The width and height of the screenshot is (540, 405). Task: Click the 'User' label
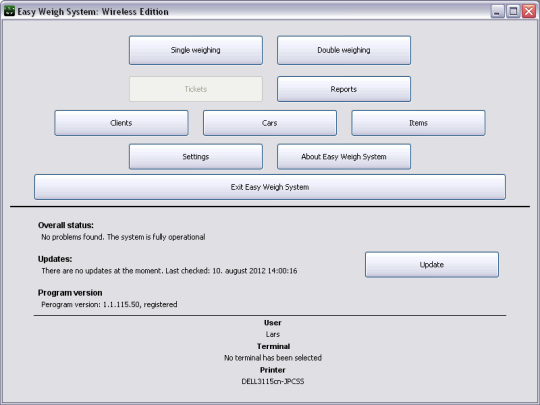tap(272, 323)
